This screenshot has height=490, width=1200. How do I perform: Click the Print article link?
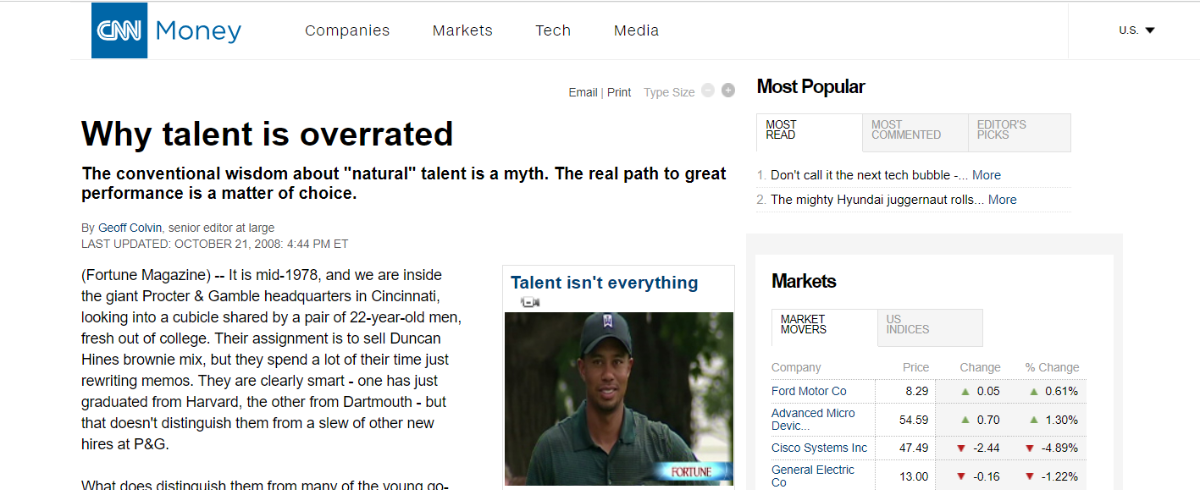(x=619, y=92)
